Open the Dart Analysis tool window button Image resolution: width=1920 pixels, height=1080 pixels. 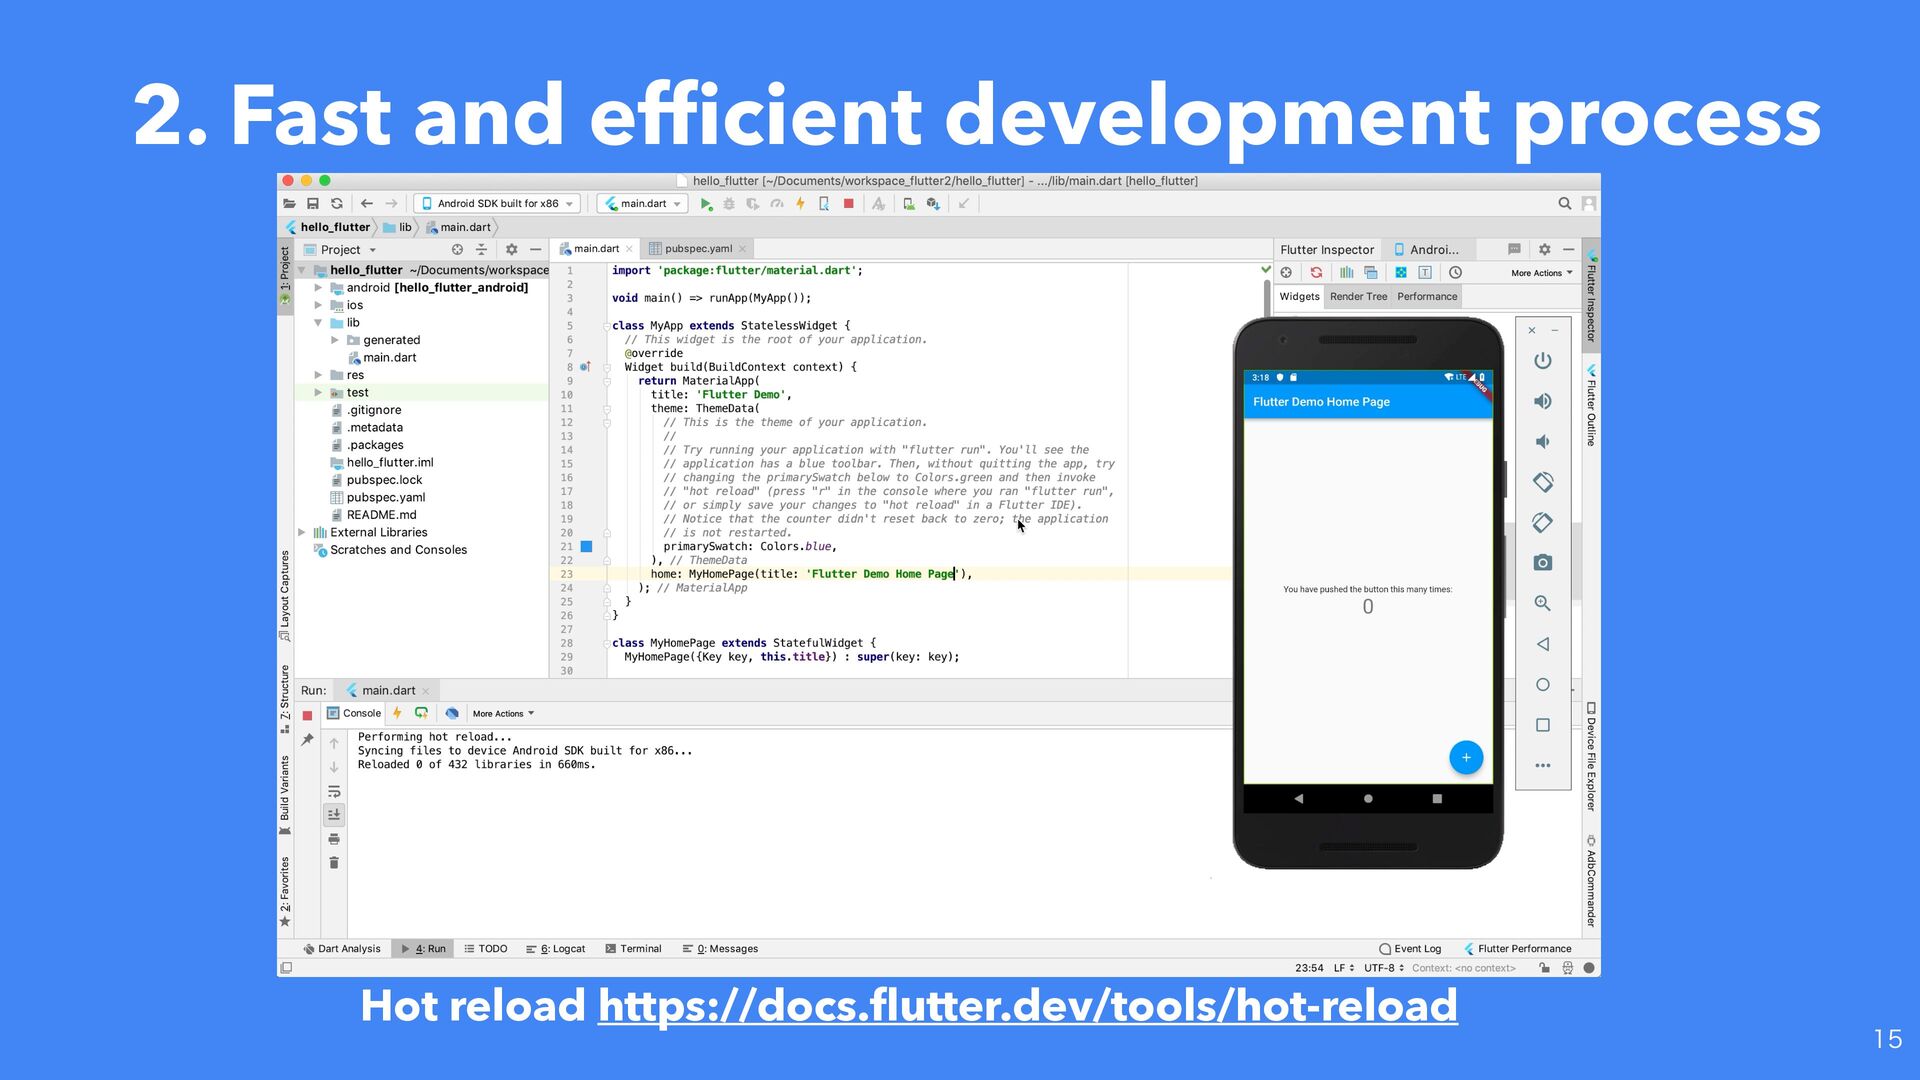click(x=341, y=949)
